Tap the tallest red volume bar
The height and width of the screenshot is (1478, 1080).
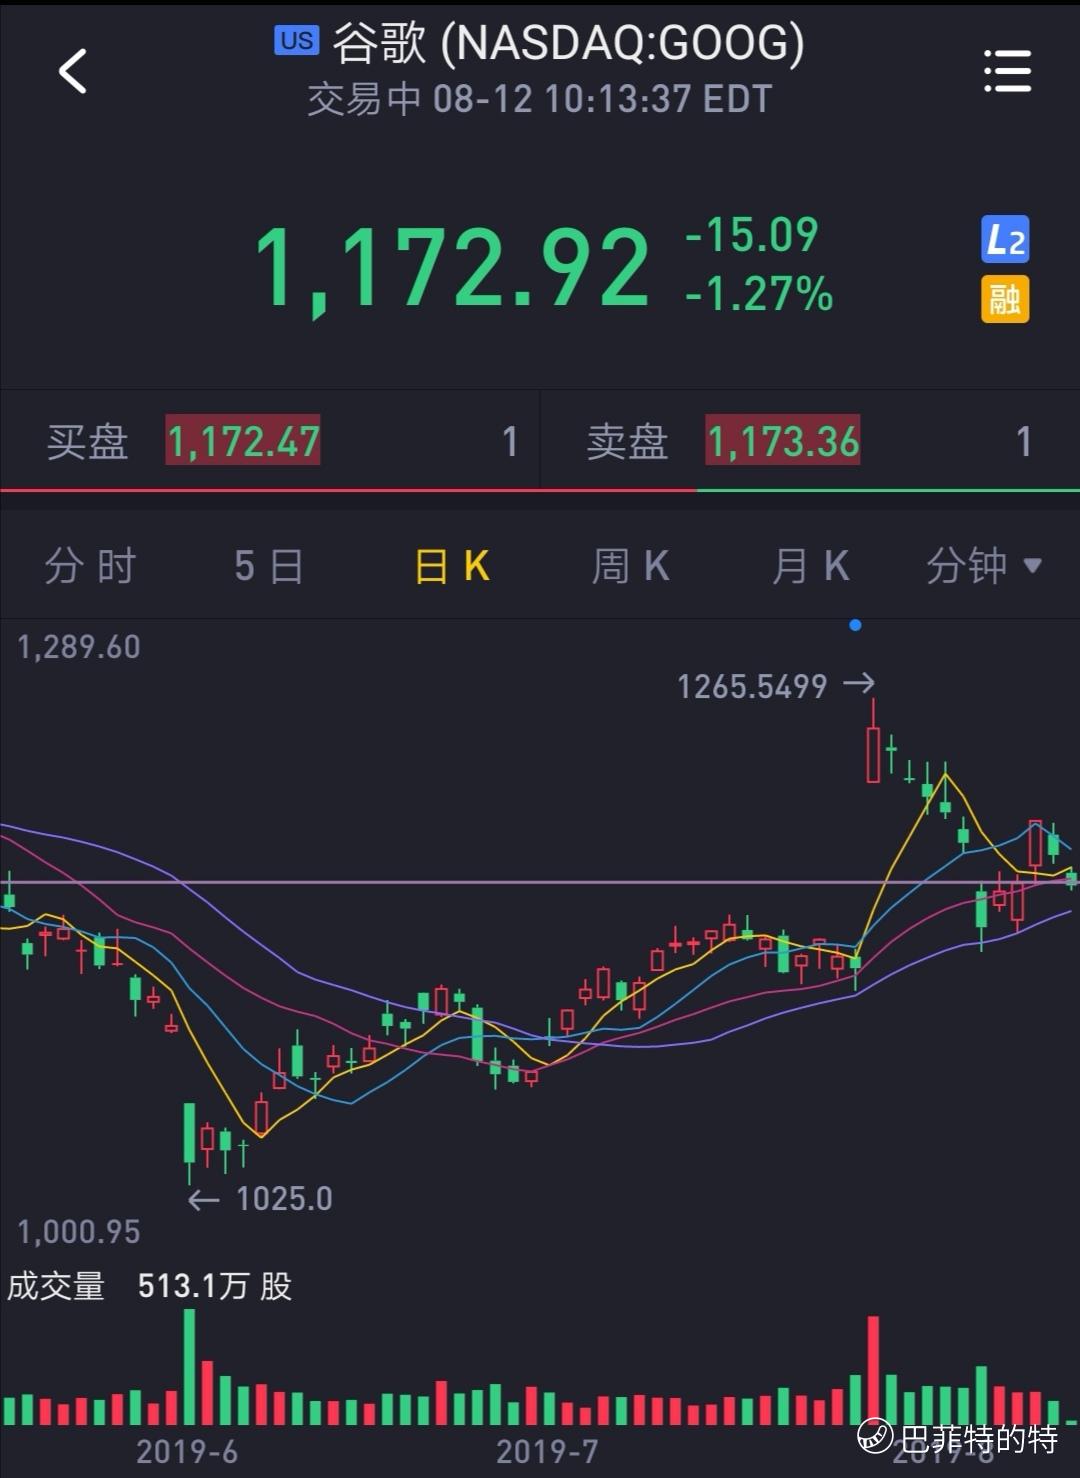pyautogui.click(x=873, y=1370)
